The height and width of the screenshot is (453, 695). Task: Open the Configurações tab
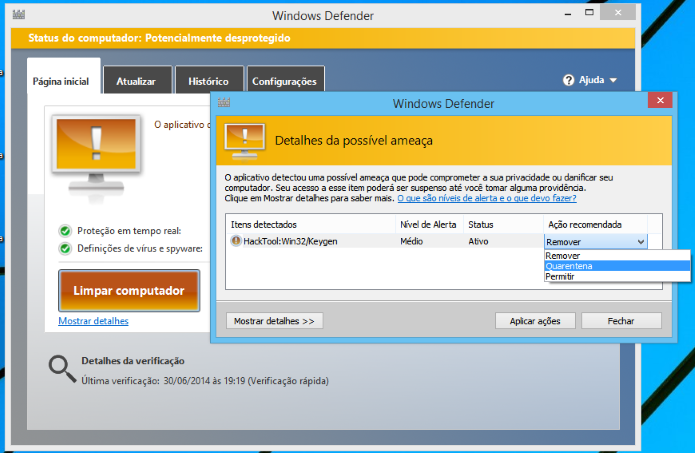click(x=285, y=80)
